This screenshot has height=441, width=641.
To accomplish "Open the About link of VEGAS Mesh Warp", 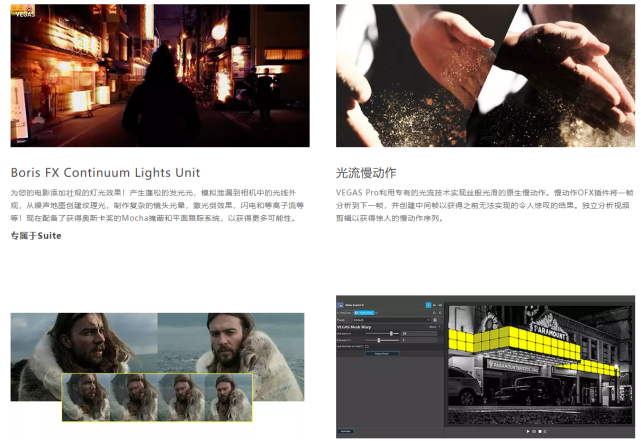I will coord(433,327).
